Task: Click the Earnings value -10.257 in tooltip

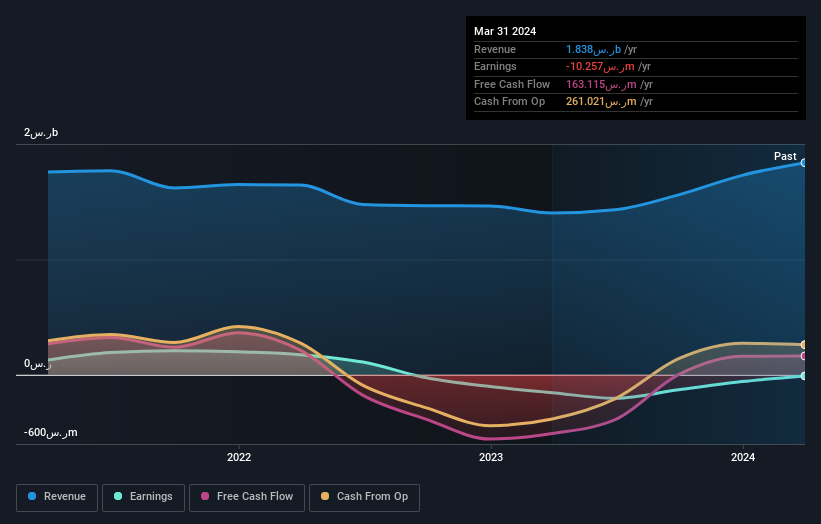Action: coord(600,66)
